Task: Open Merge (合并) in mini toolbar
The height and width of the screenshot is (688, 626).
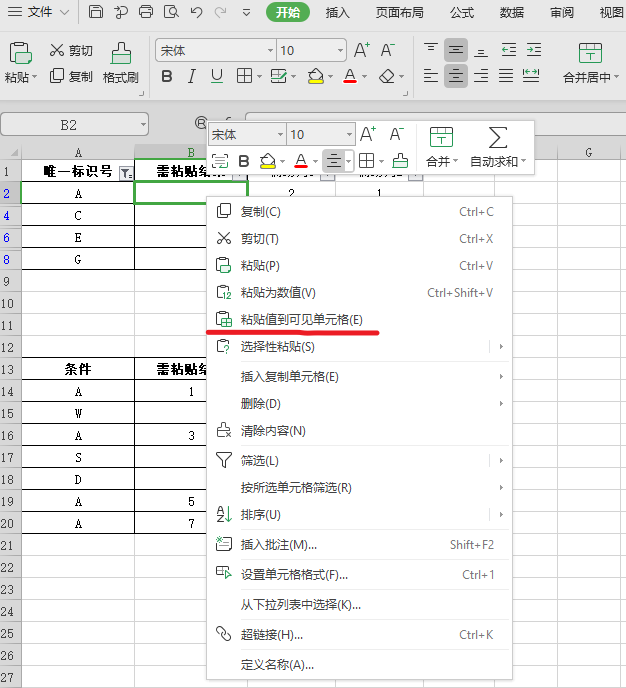Action: pos(441,147)
